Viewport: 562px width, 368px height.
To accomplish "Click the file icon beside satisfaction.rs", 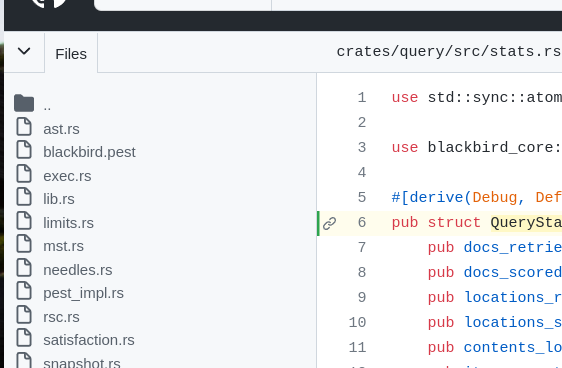I will (x=24, y=338).
